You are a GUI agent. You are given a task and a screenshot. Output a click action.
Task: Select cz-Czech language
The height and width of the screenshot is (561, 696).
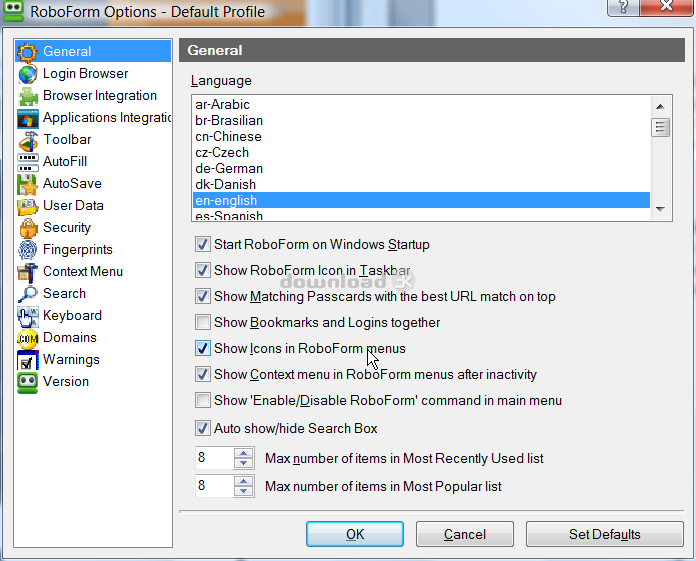[x=421, y=152]
